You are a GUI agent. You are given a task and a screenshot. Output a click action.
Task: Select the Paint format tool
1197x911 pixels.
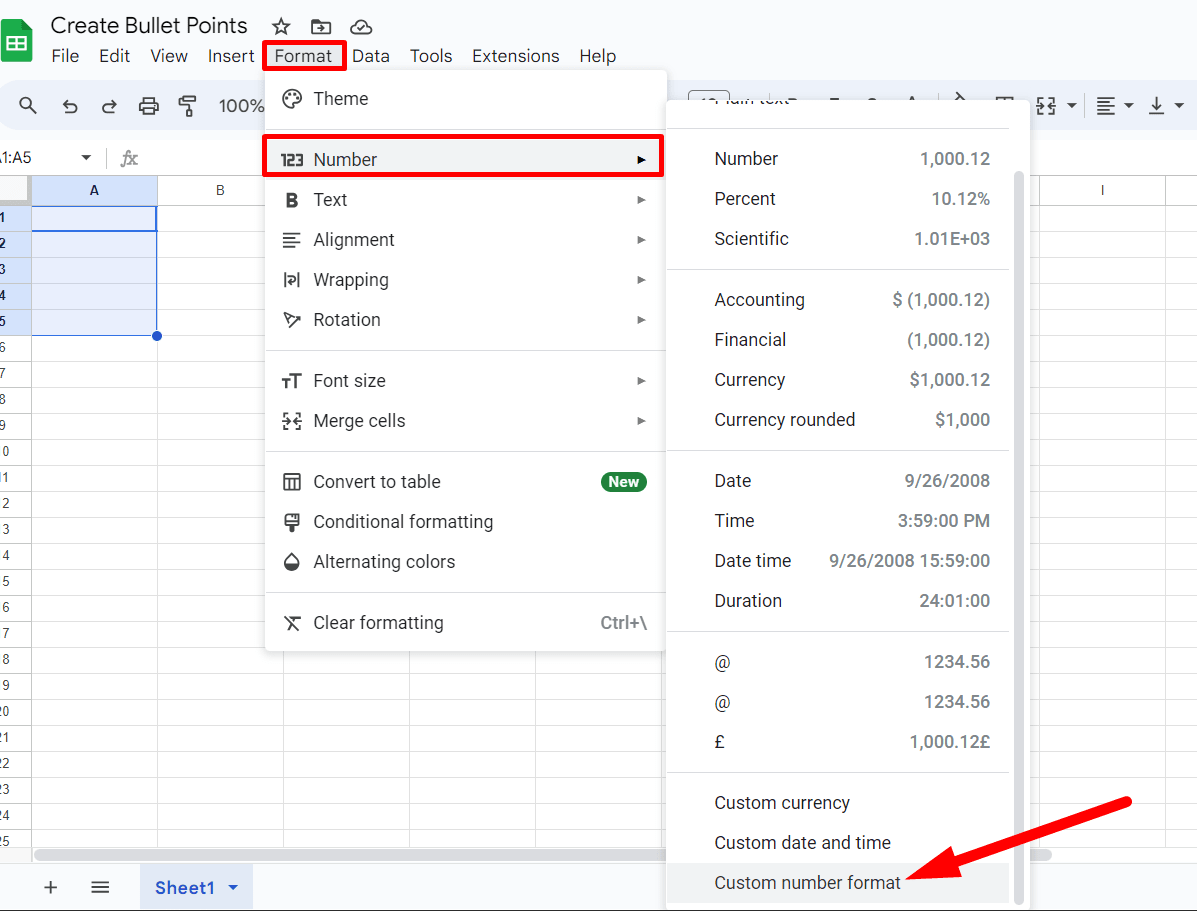point(188,105)
